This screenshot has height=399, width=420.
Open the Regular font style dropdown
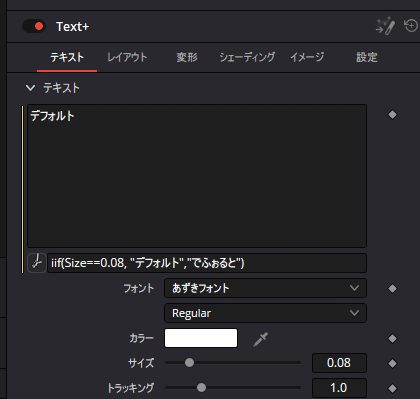265,313
